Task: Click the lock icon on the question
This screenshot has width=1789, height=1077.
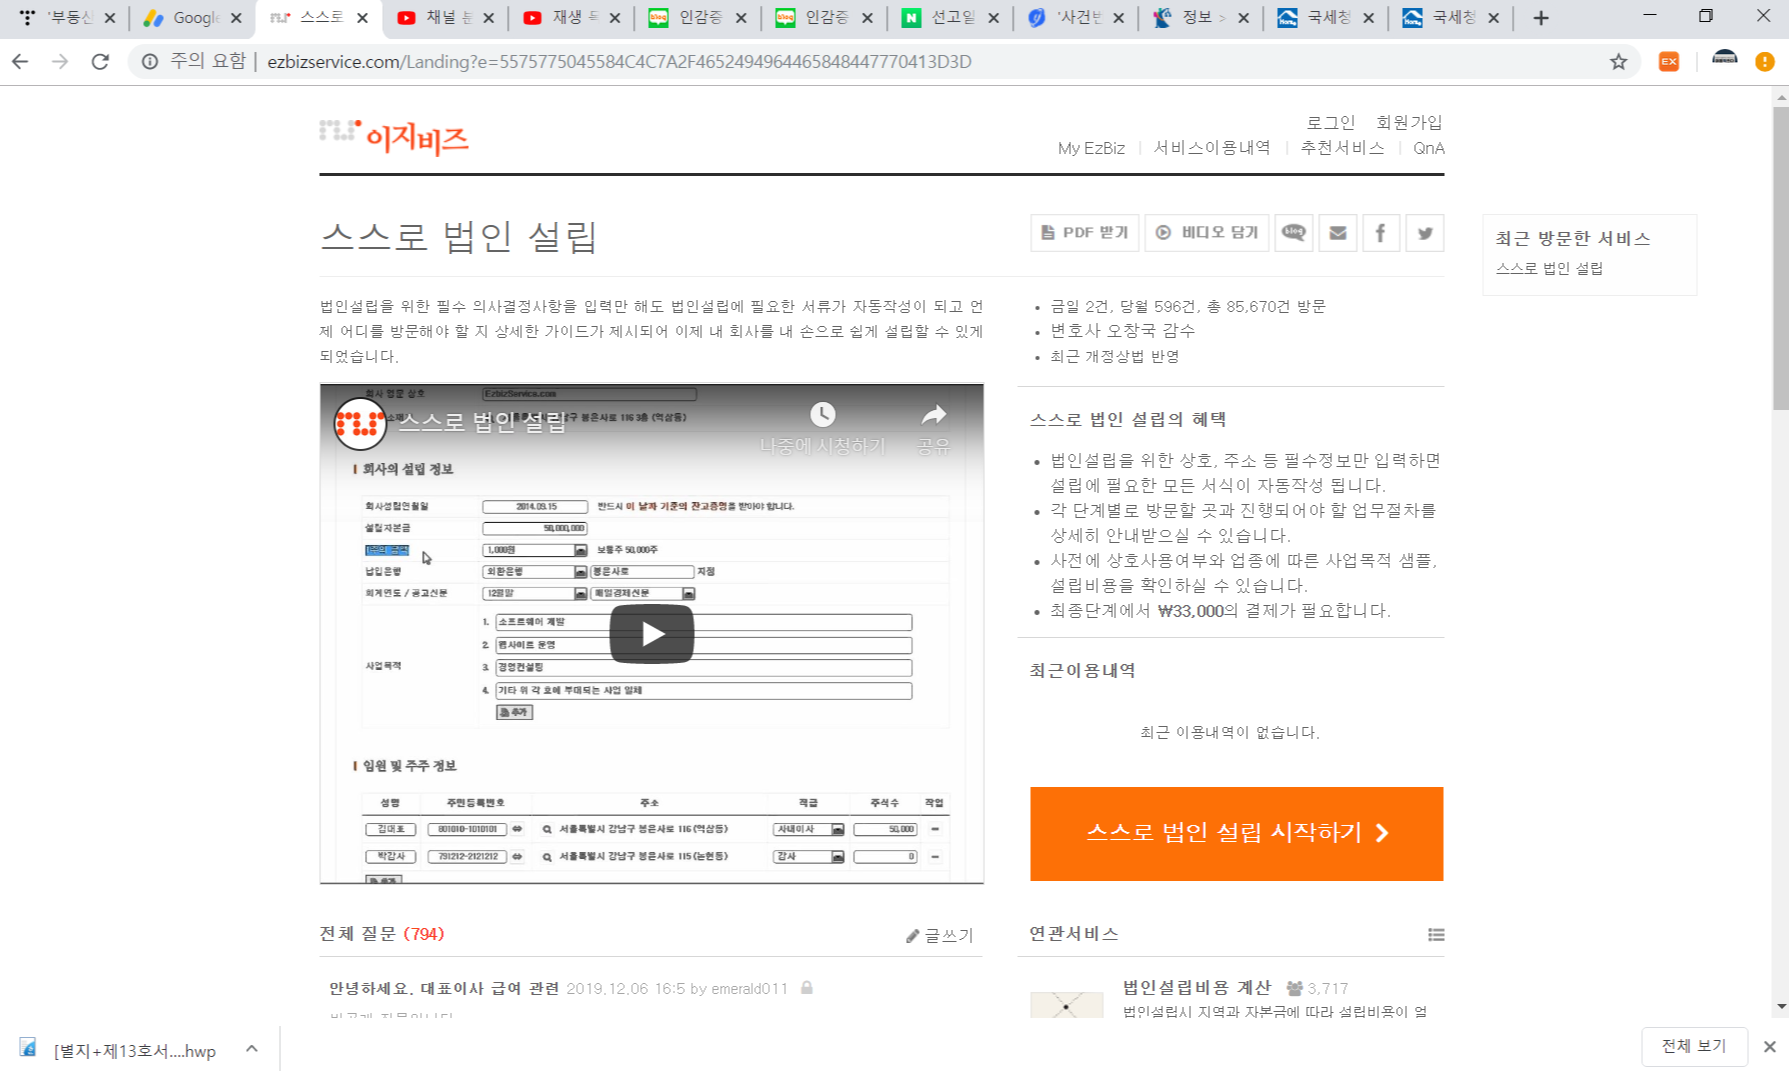Action: point(806,988)
